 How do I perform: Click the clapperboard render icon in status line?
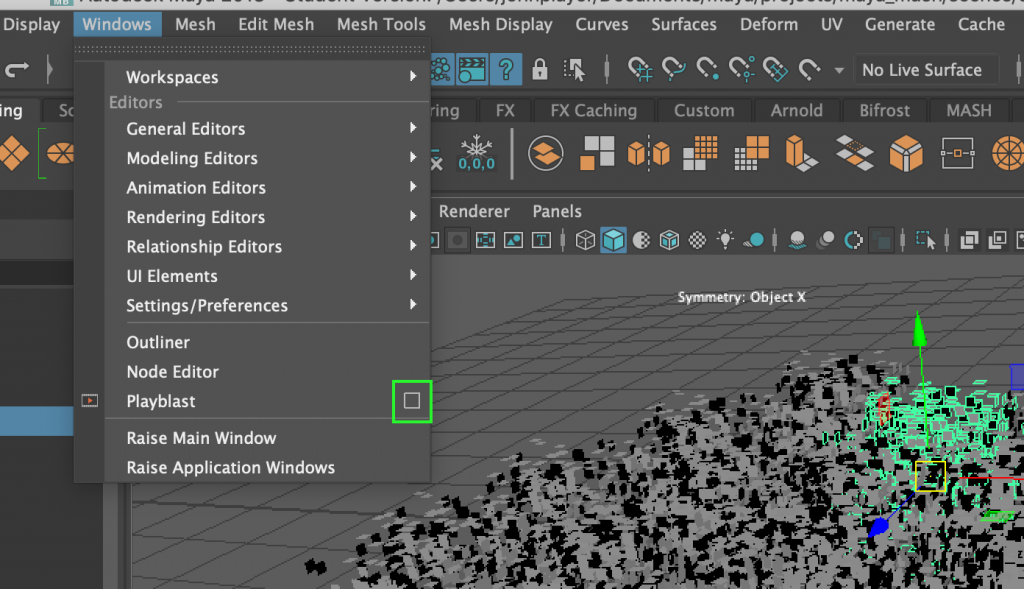point(472,70)
